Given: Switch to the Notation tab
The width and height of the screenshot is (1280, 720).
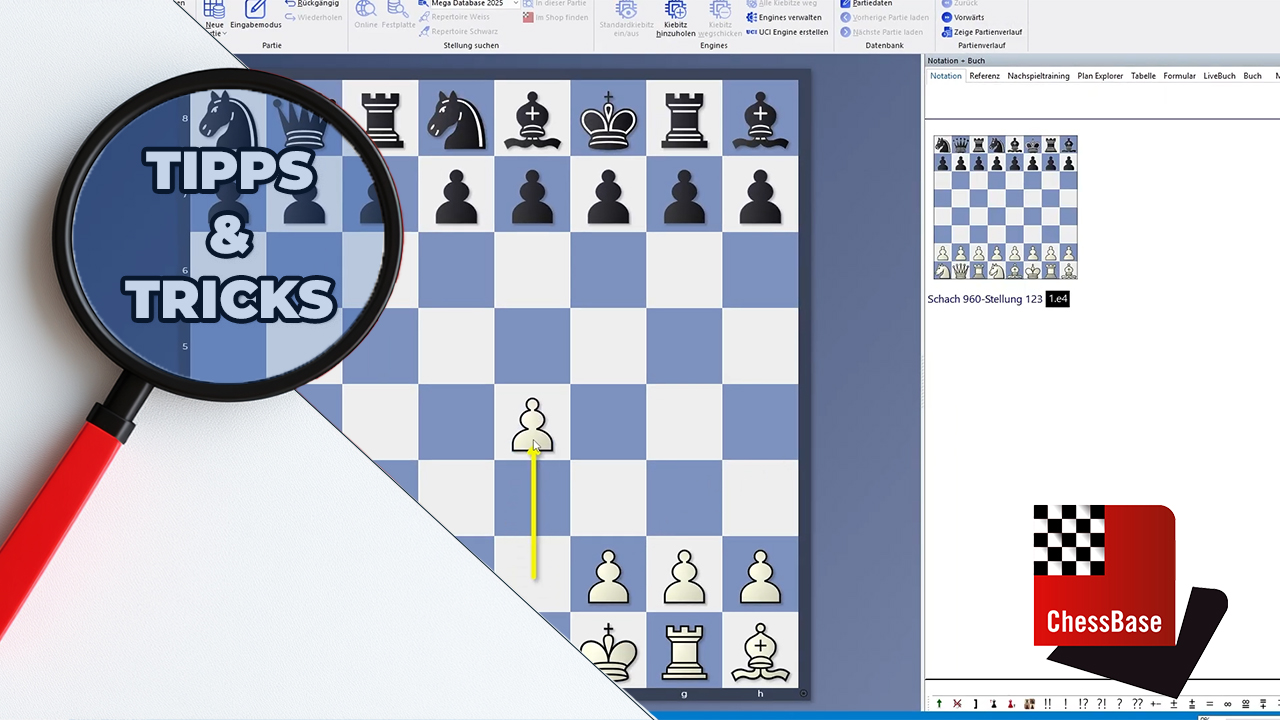Looking at the screenshot, I should click(x=946, y=76).
